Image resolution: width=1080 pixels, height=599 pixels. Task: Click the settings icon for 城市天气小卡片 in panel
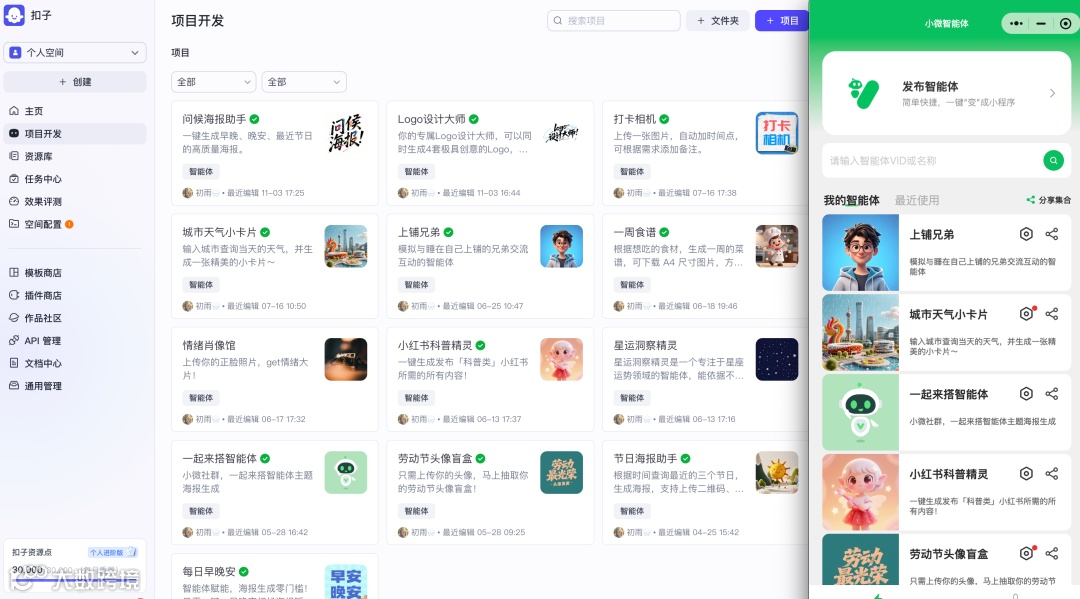(1026, 314)
